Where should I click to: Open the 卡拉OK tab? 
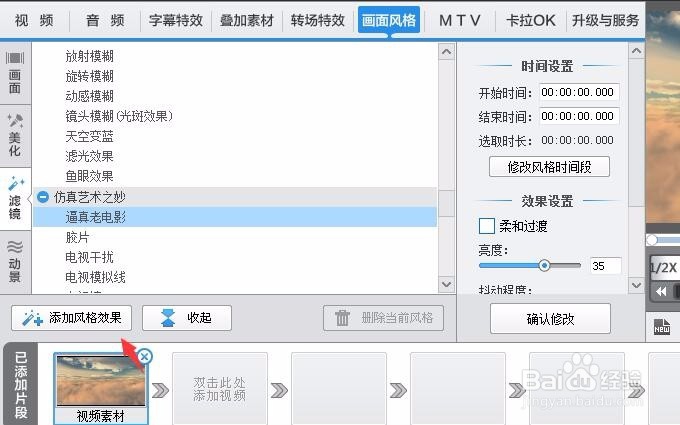coord(531,20)
